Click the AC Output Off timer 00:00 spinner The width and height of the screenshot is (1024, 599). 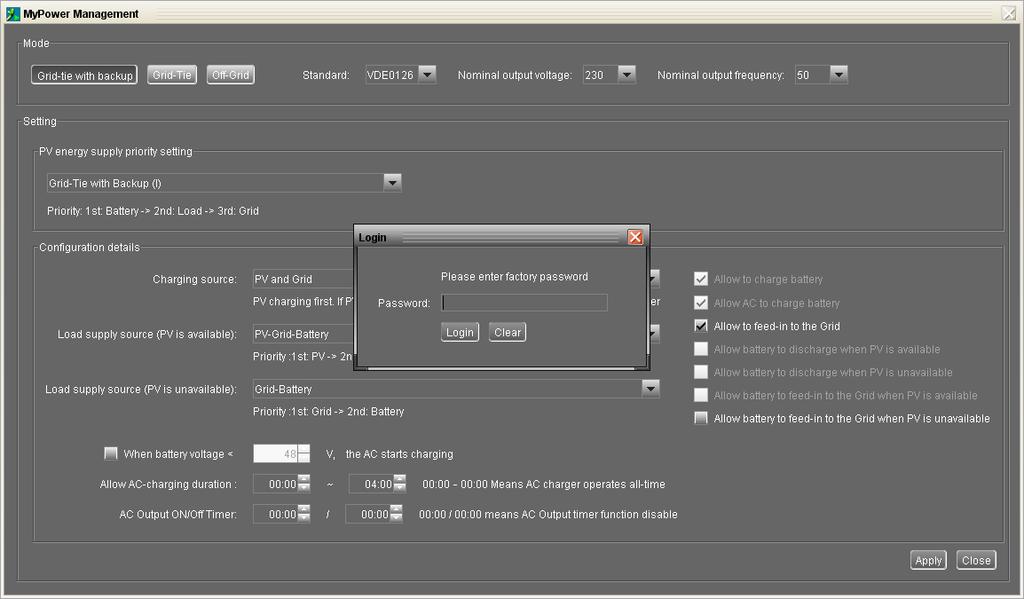374,514
